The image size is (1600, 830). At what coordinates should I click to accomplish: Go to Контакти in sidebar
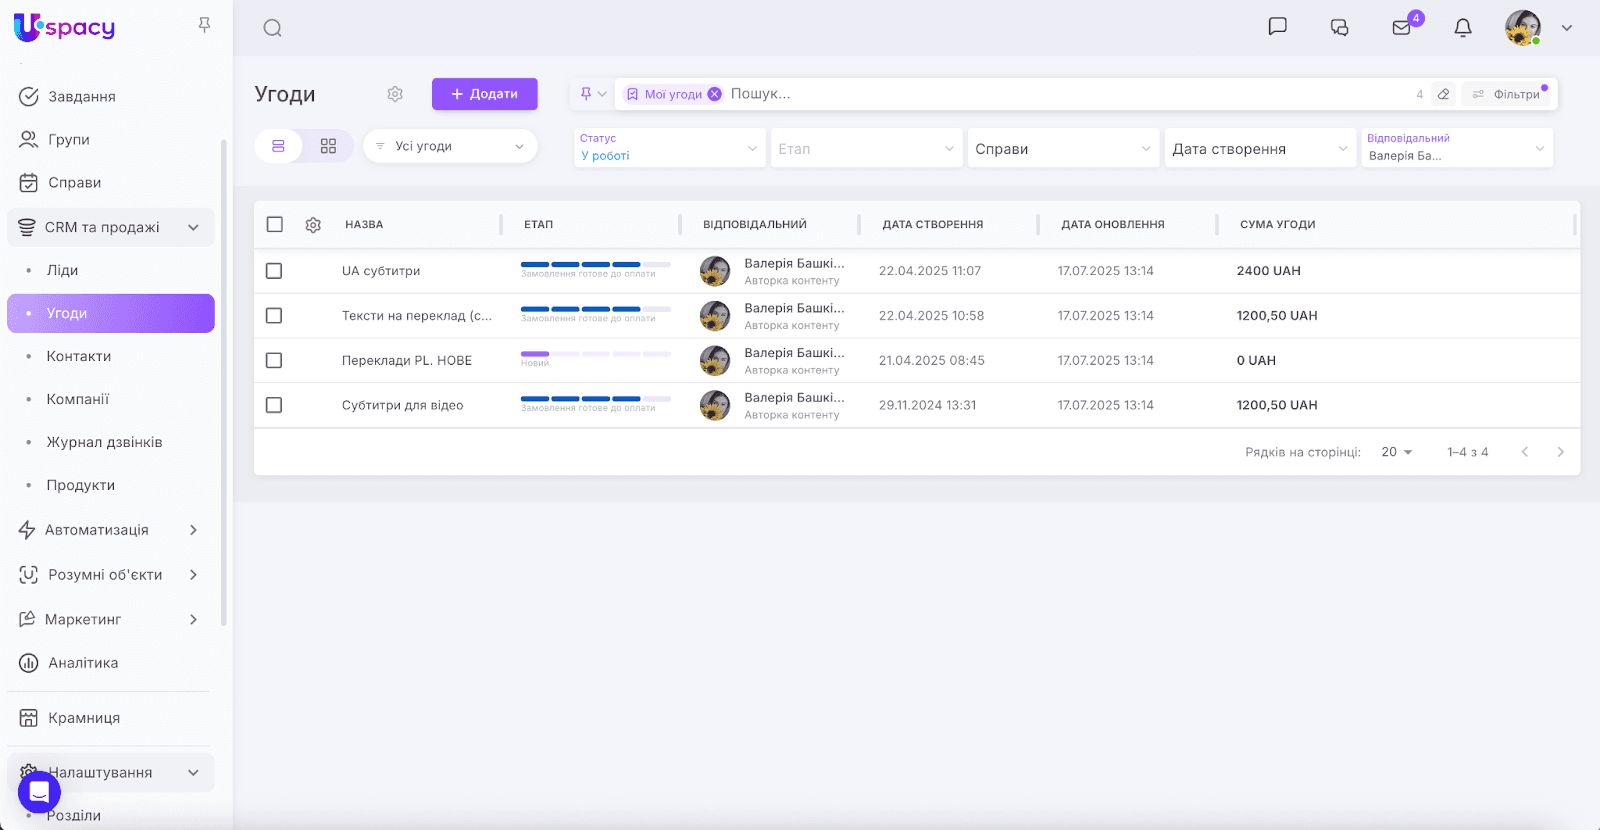[x=79, y=357]
